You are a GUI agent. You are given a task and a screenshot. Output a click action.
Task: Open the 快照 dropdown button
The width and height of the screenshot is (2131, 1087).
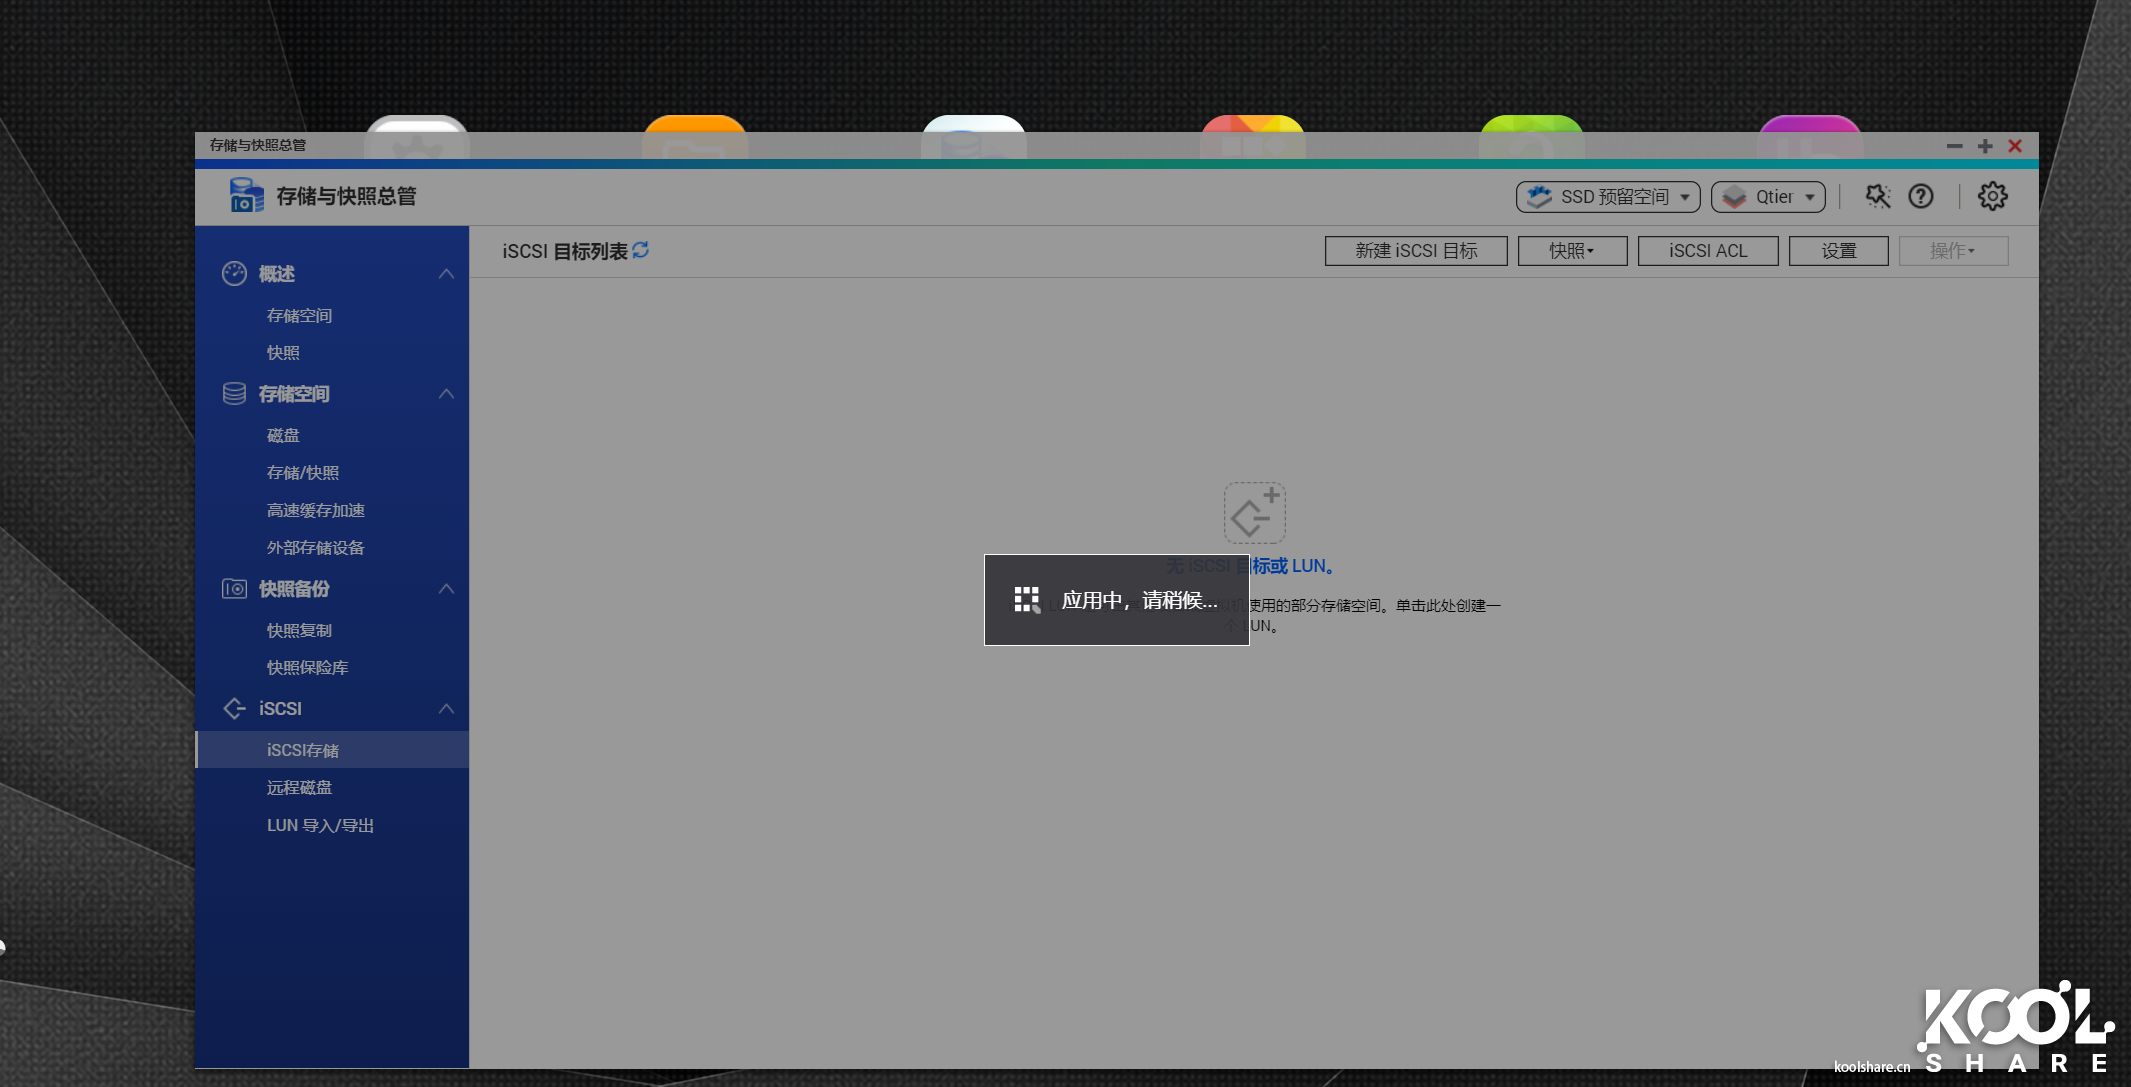[1571, 251]
